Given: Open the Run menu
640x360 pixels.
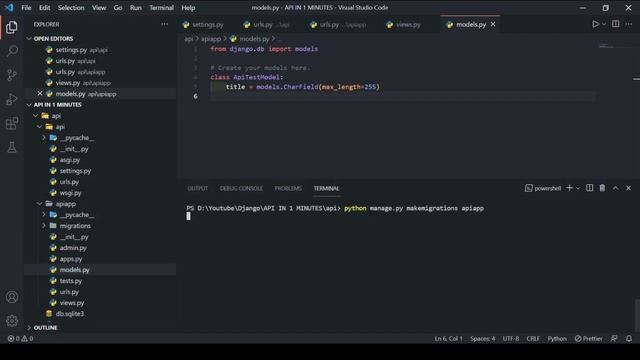Looking at the screenshot, I should pos(136,7).
